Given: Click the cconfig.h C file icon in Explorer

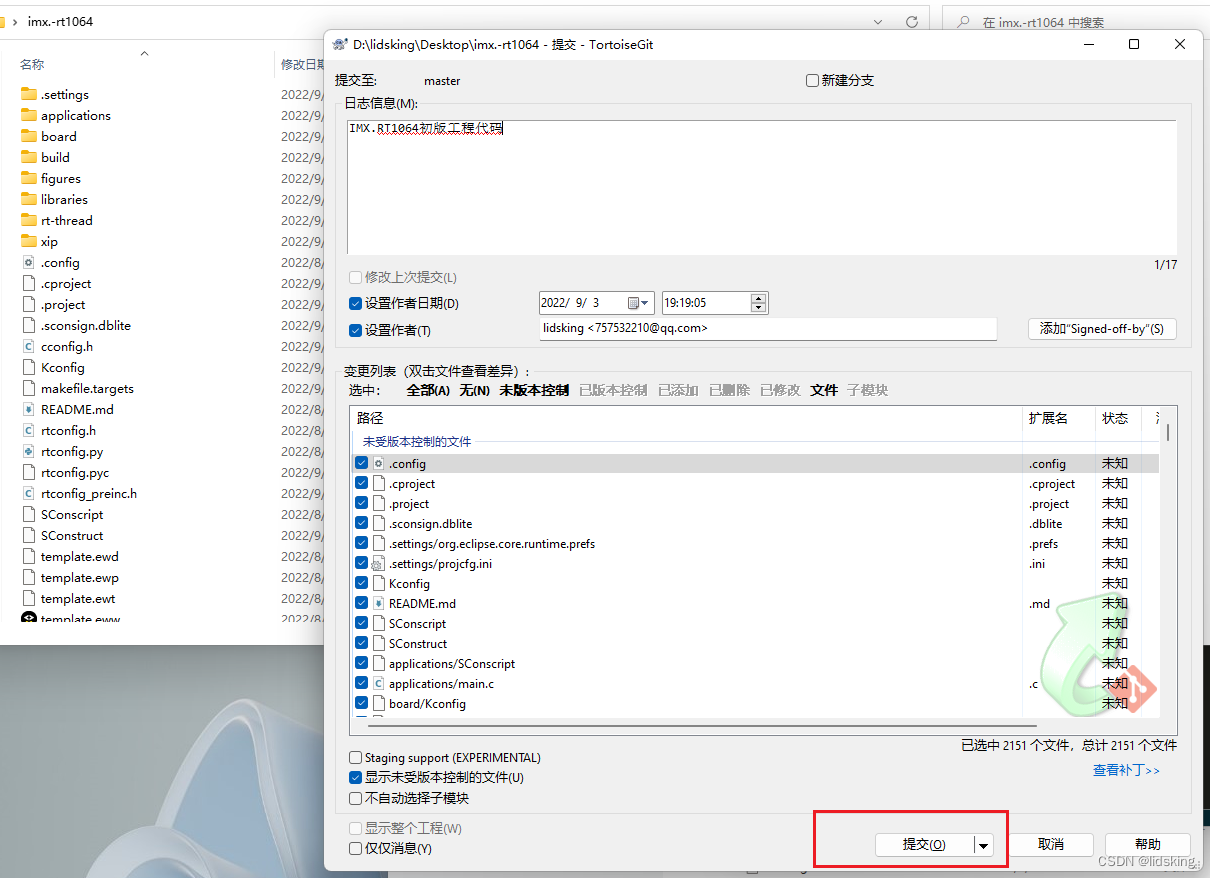Looking at the screenshot, I should point(29,346).
